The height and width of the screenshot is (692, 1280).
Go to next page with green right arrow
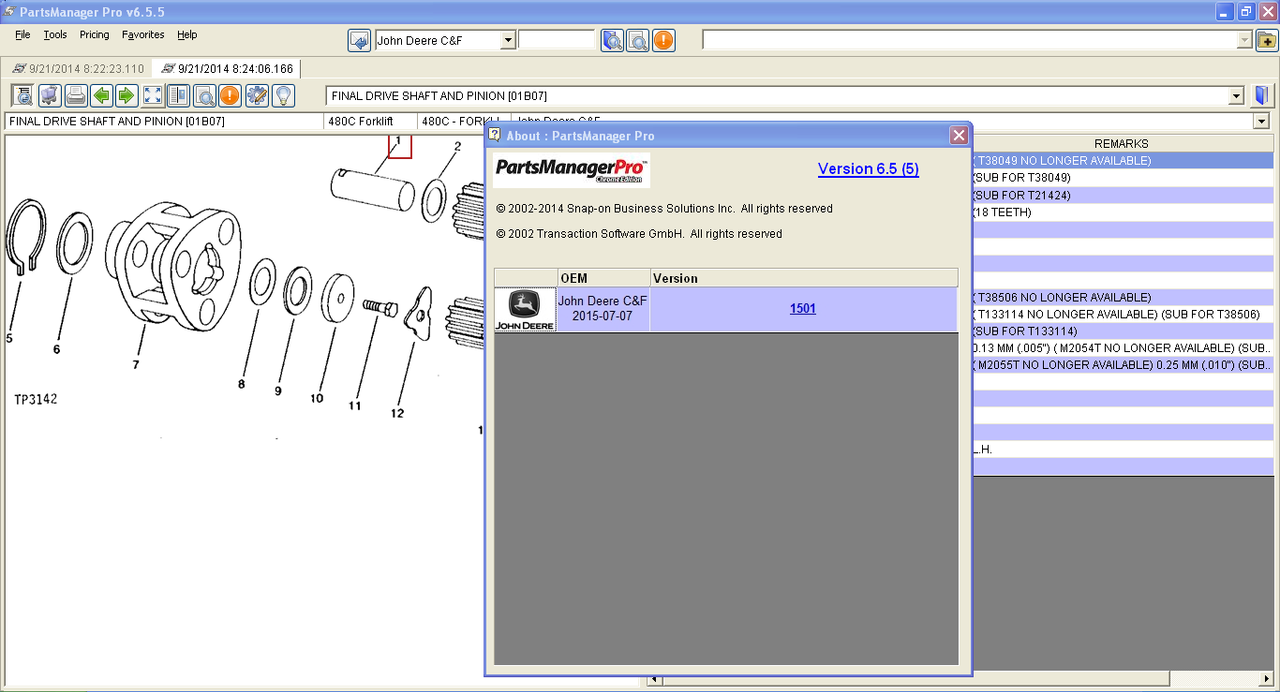point(126,96)
